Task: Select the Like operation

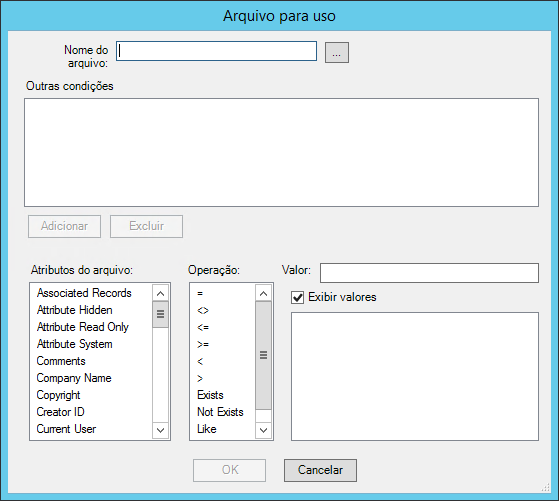Action: [x=207, y=429]
